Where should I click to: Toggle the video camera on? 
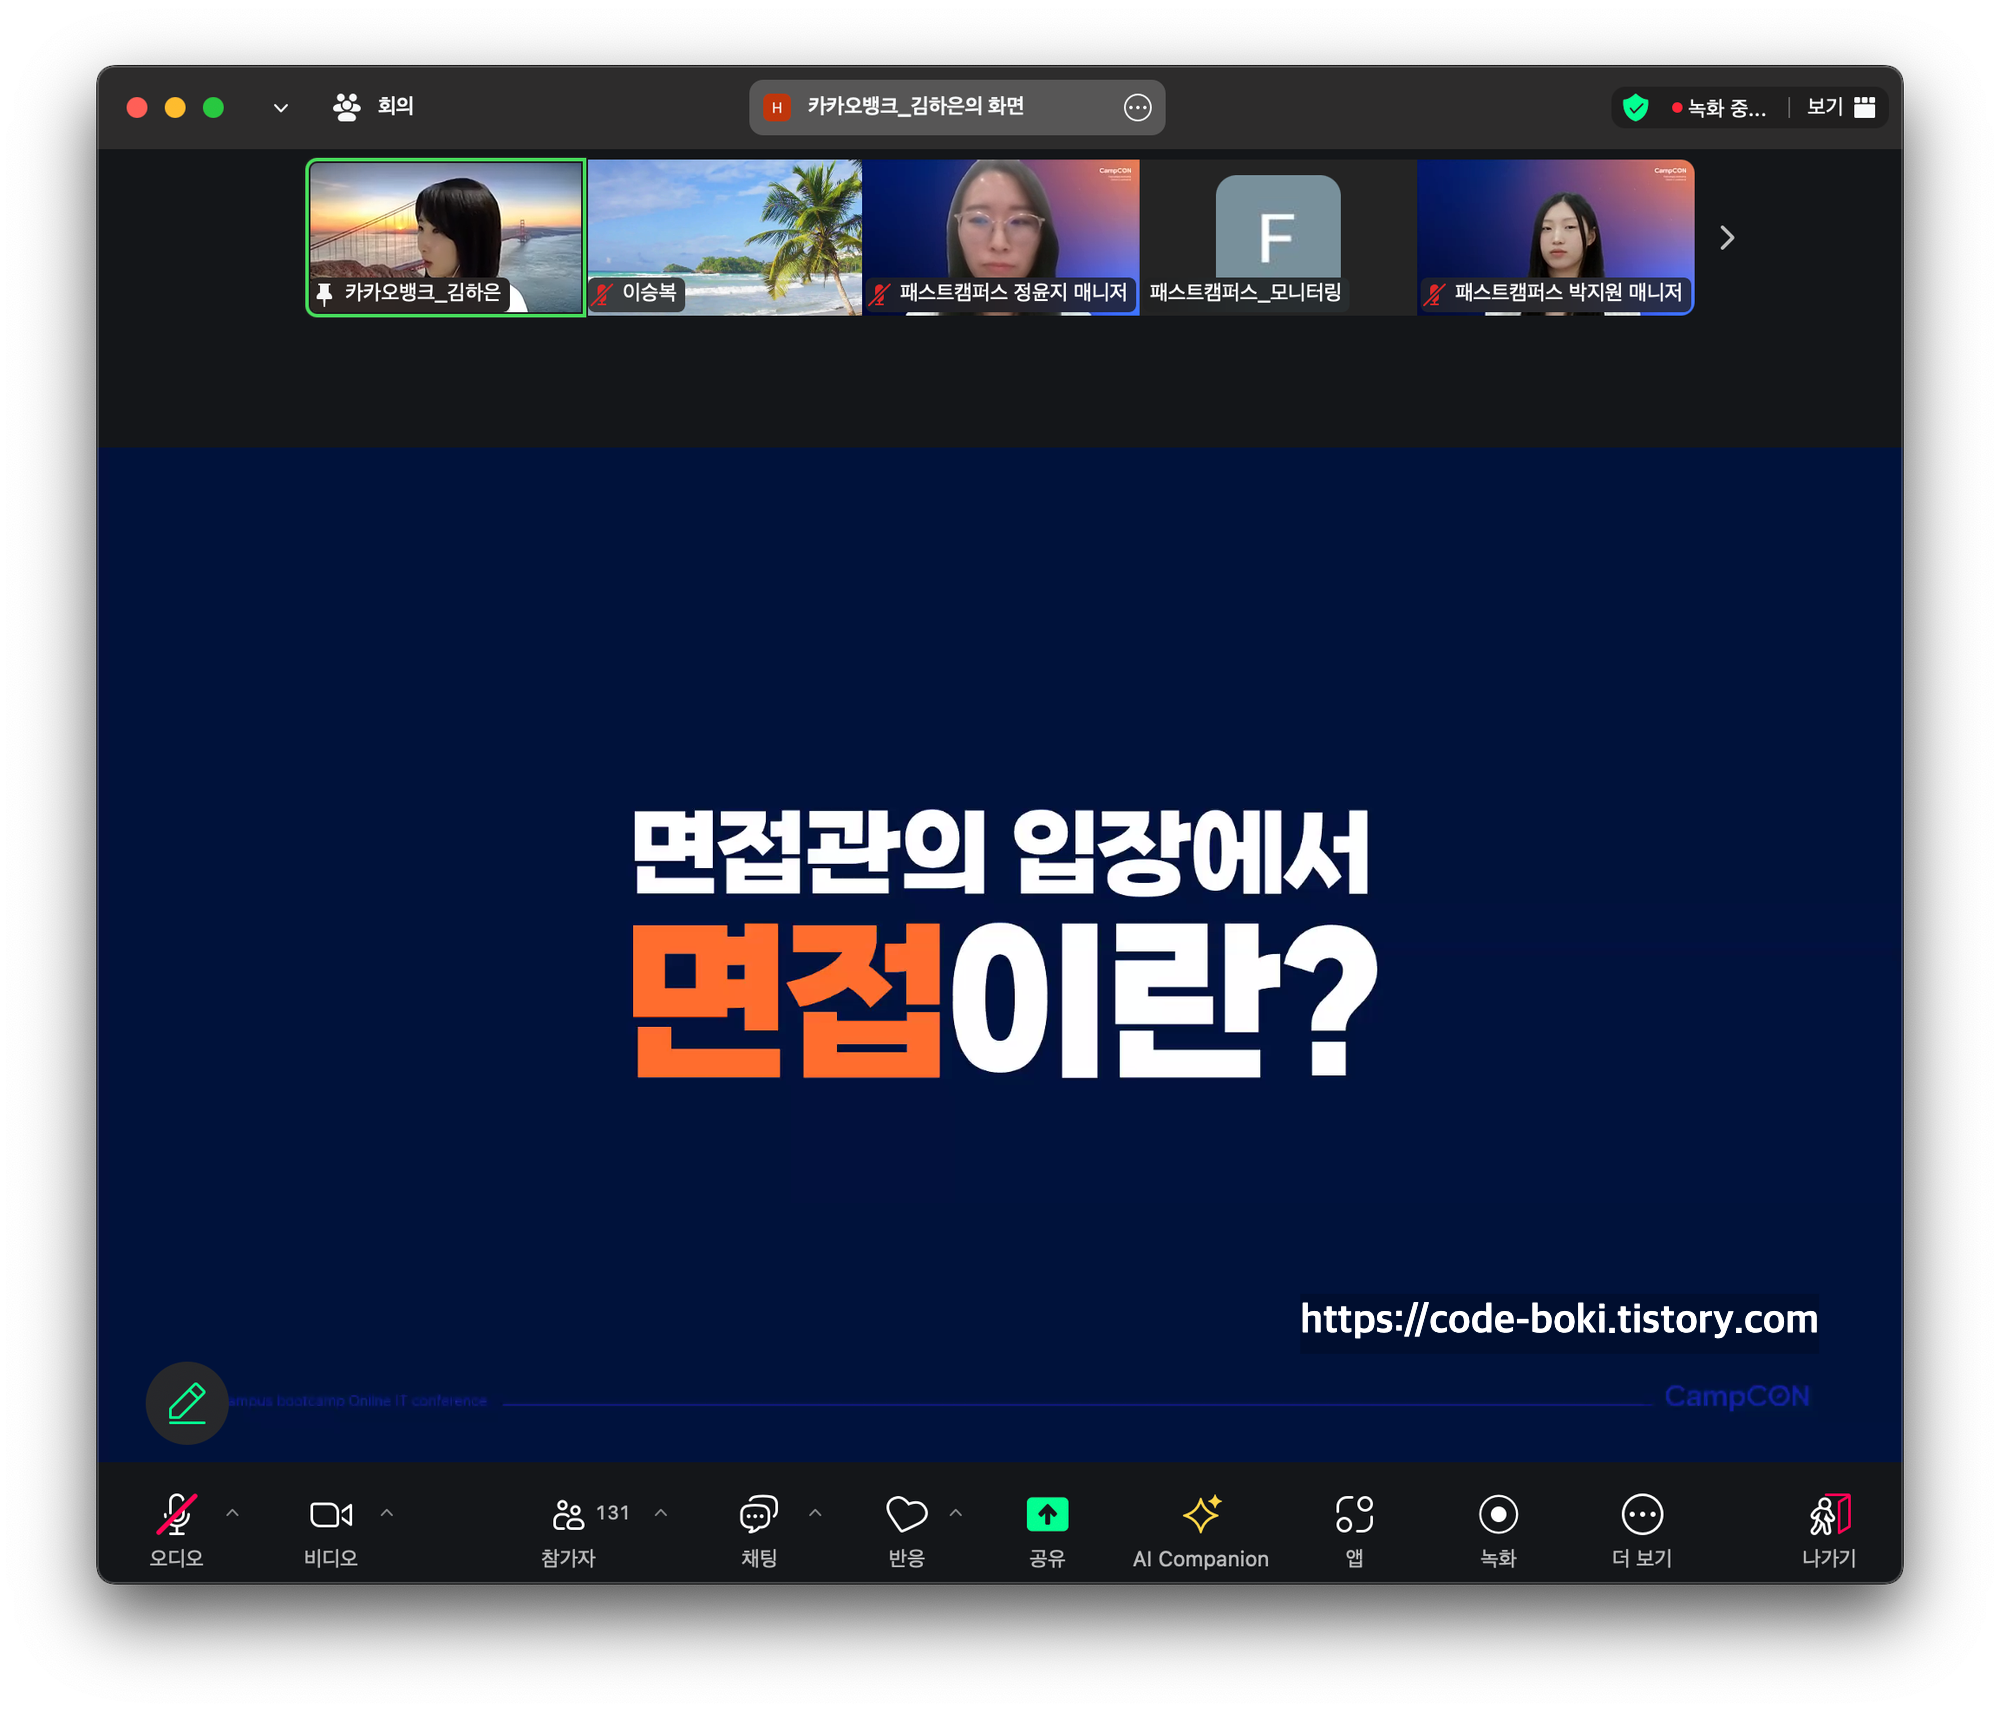[331, 1514]
